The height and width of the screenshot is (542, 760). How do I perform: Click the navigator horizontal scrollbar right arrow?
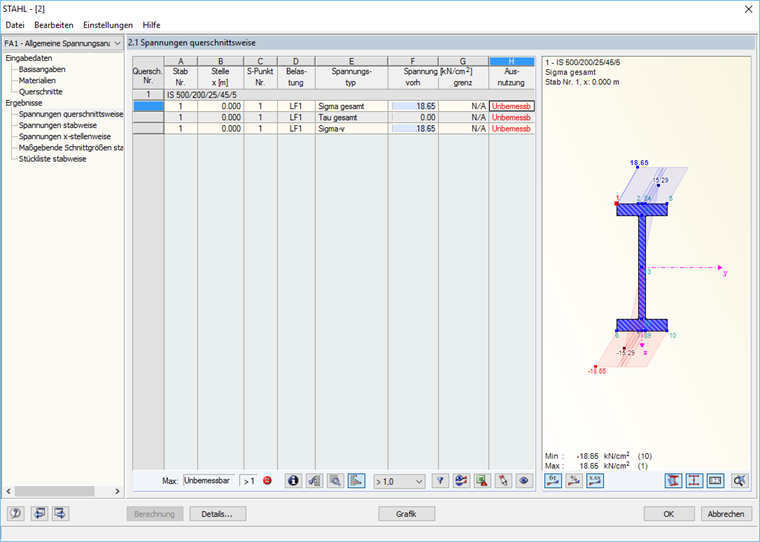click(x=117, y=491)
